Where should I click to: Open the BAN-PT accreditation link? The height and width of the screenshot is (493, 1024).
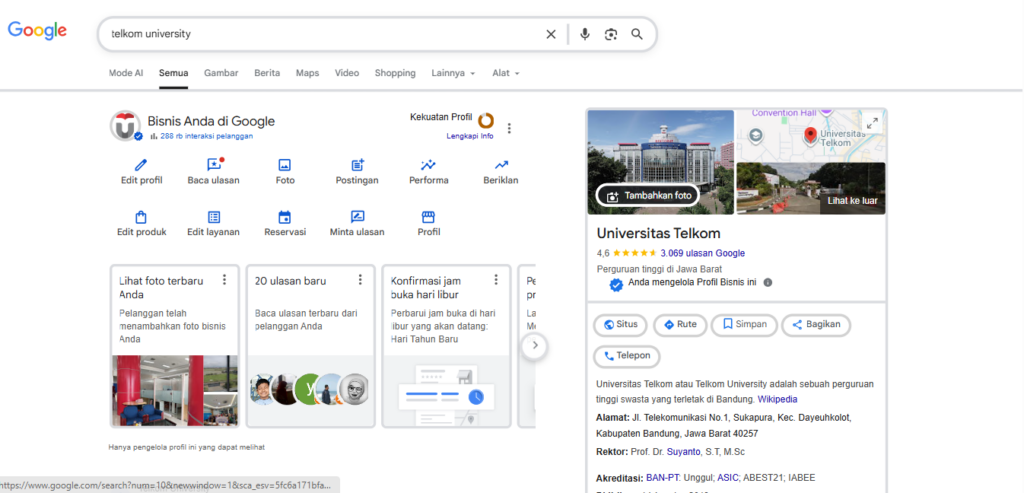click(664, 478)
